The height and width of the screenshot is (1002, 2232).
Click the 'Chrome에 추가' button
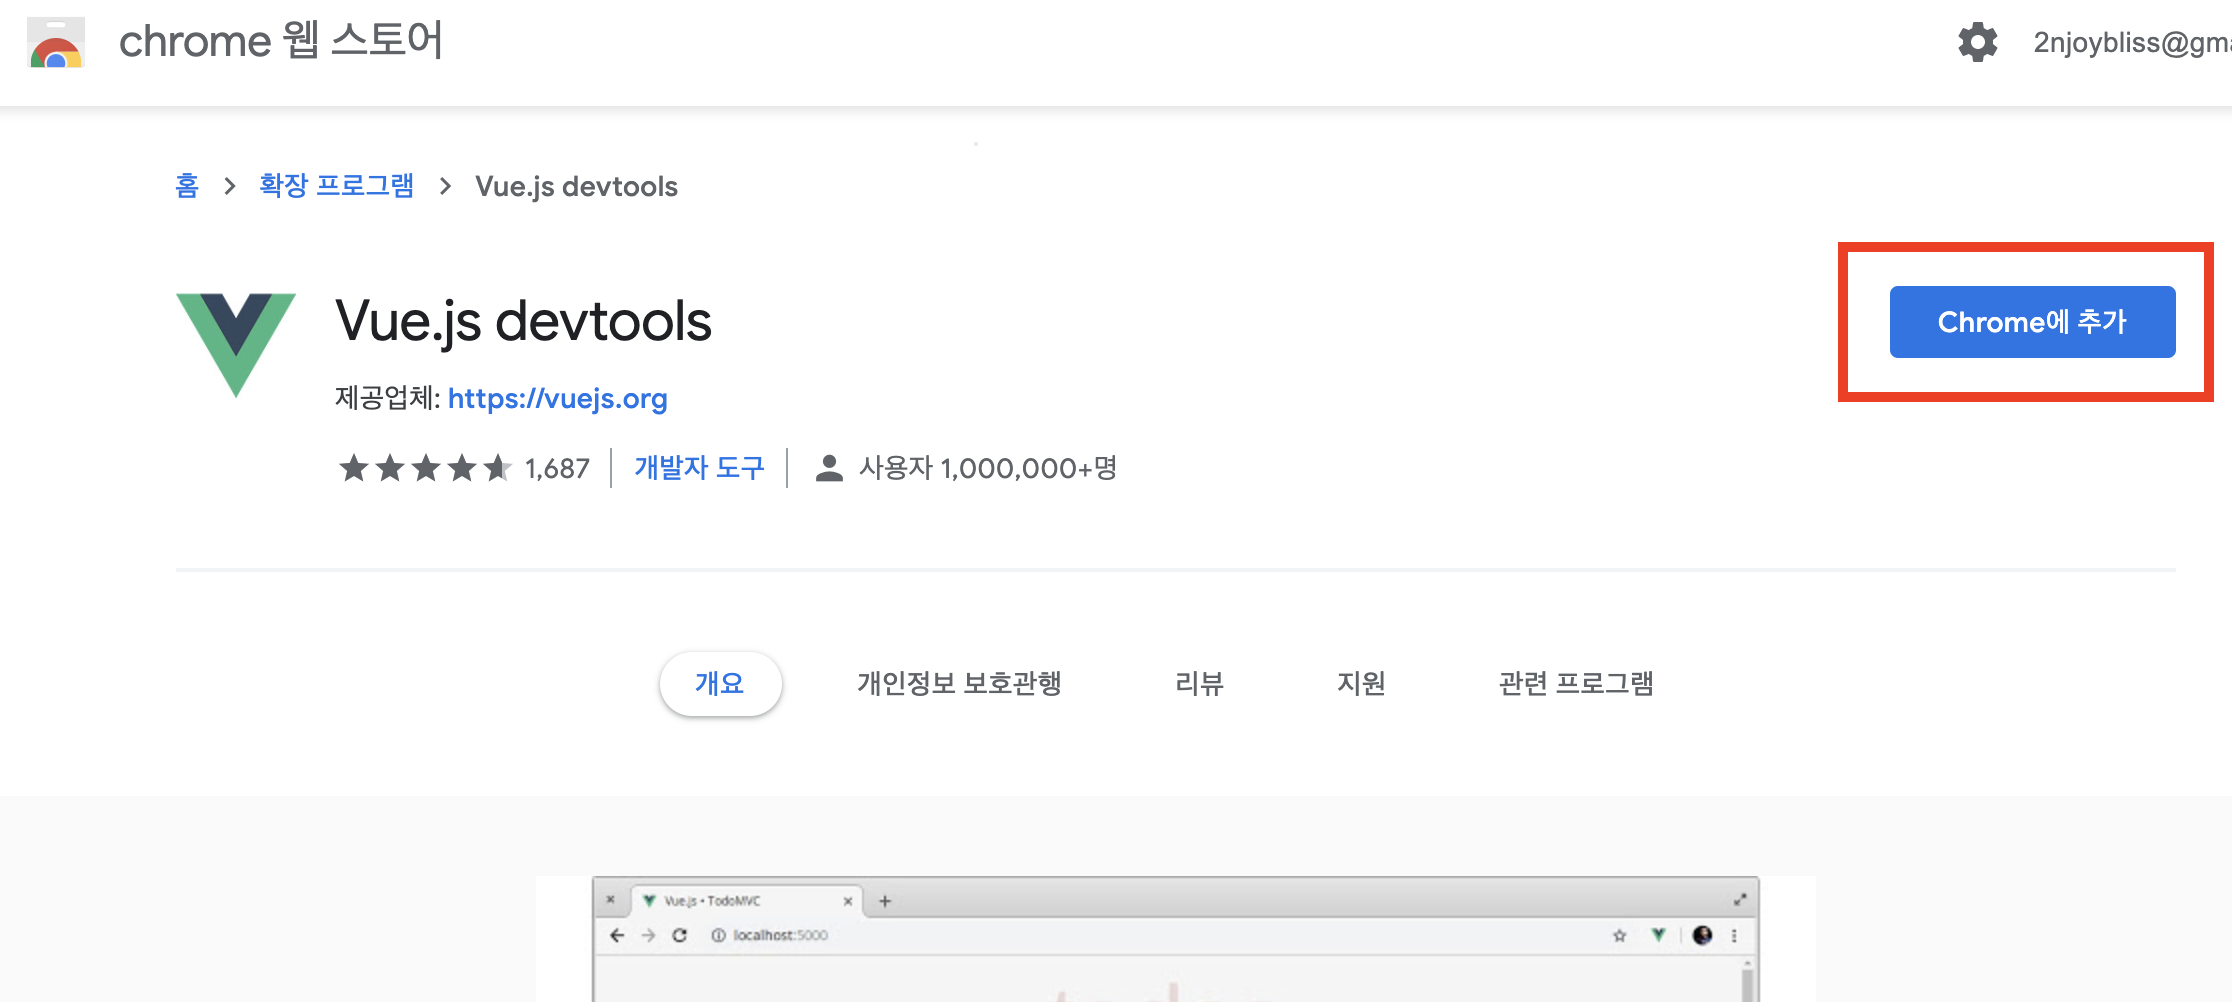(x=2032, y=322)
